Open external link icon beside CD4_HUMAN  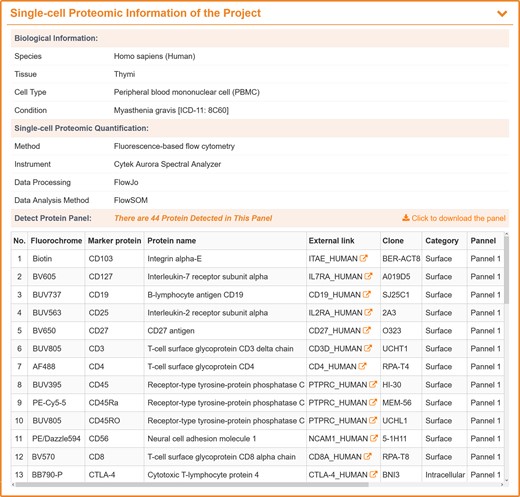[x=362, y=366]
